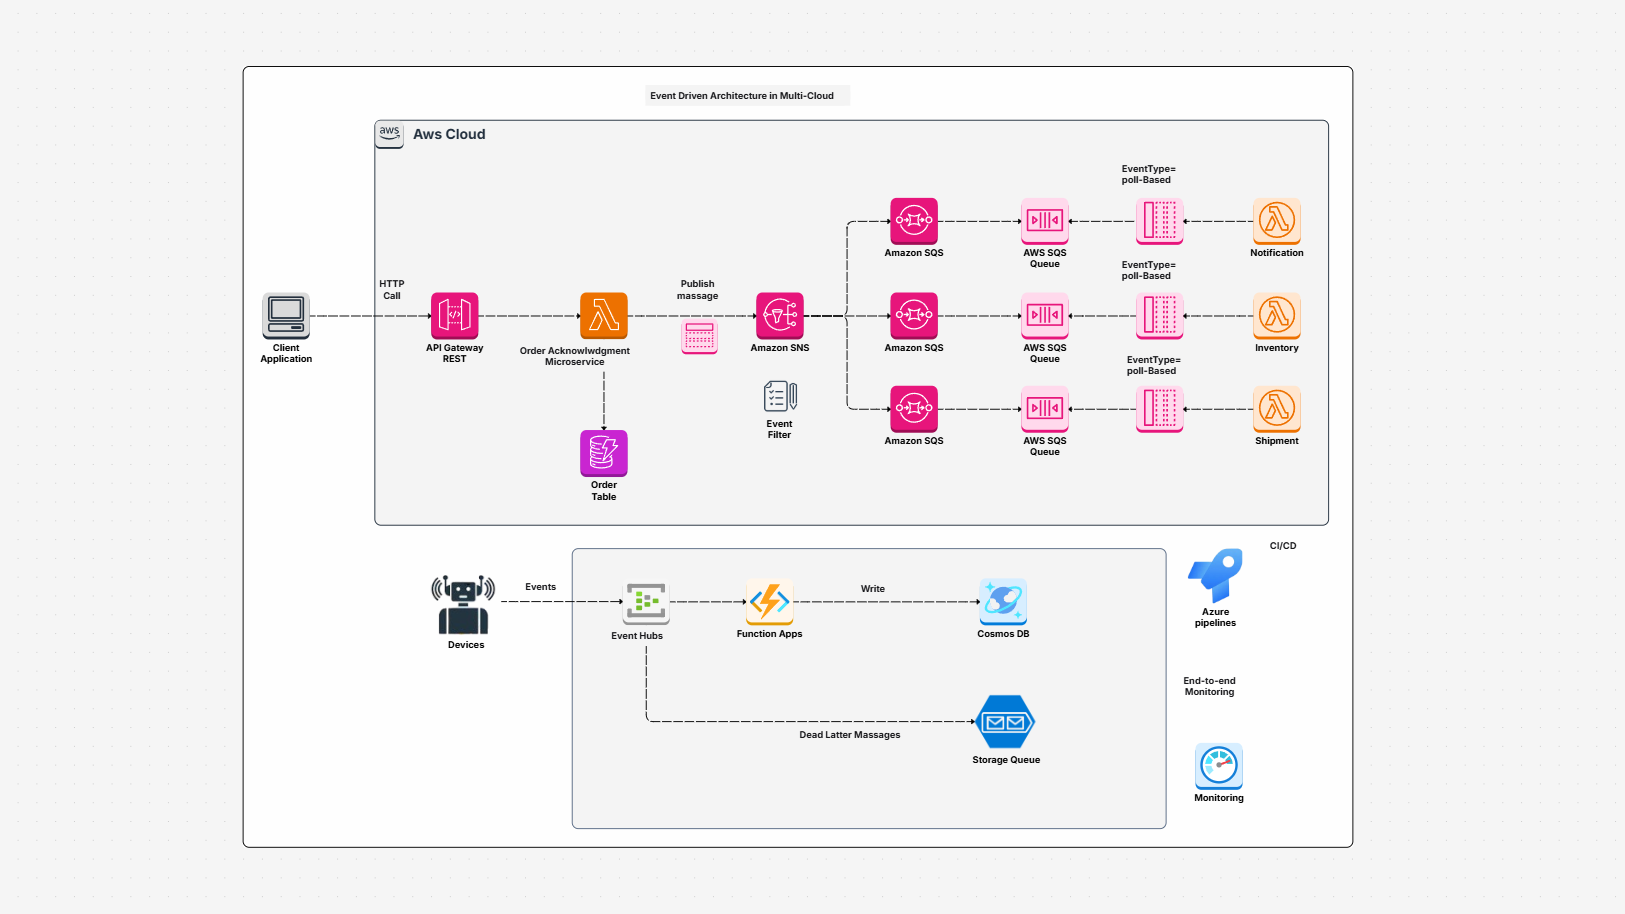Select poll-based event source icon beside Inventory

[1160, 316]
